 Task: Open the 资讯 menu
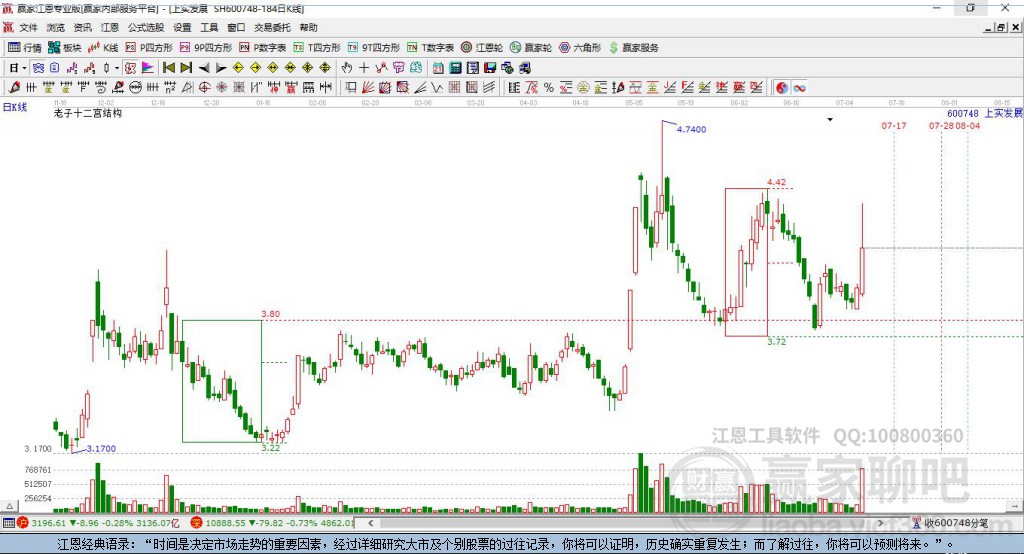(x=82, y=27)
